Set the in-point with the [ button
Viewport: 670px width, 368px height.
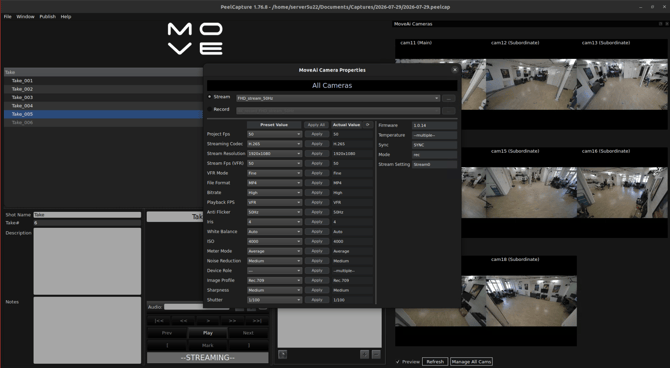point(167,345)
